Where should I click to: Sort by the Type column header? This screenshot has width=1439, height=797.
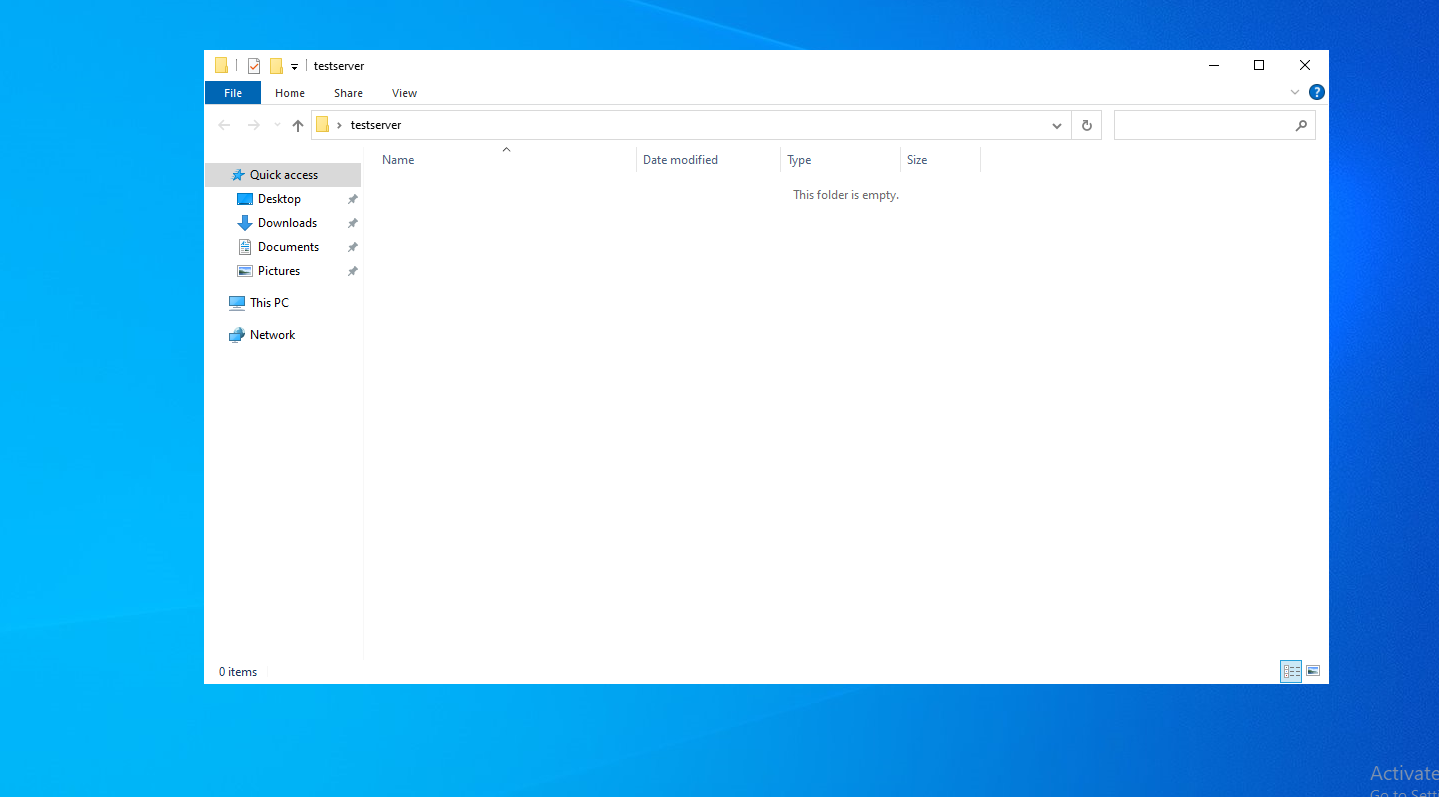pos(841,160)
